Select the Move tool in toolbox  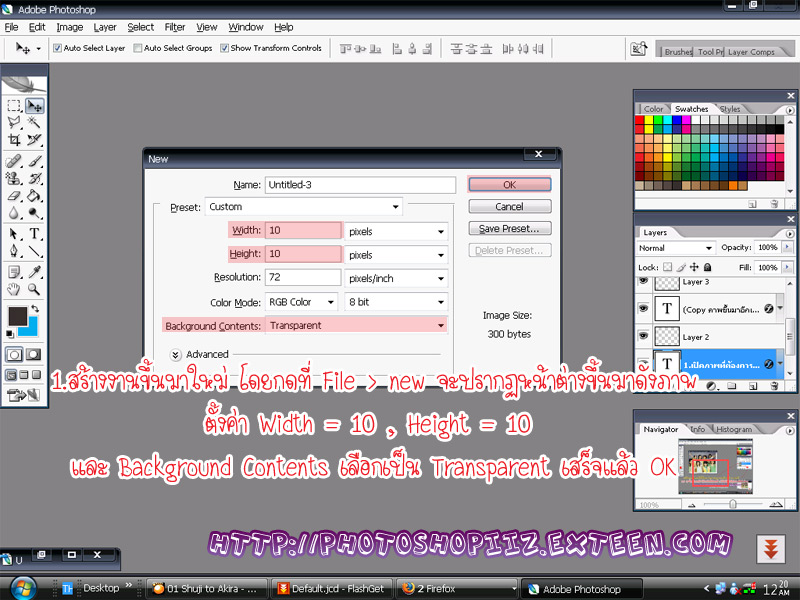34,106
